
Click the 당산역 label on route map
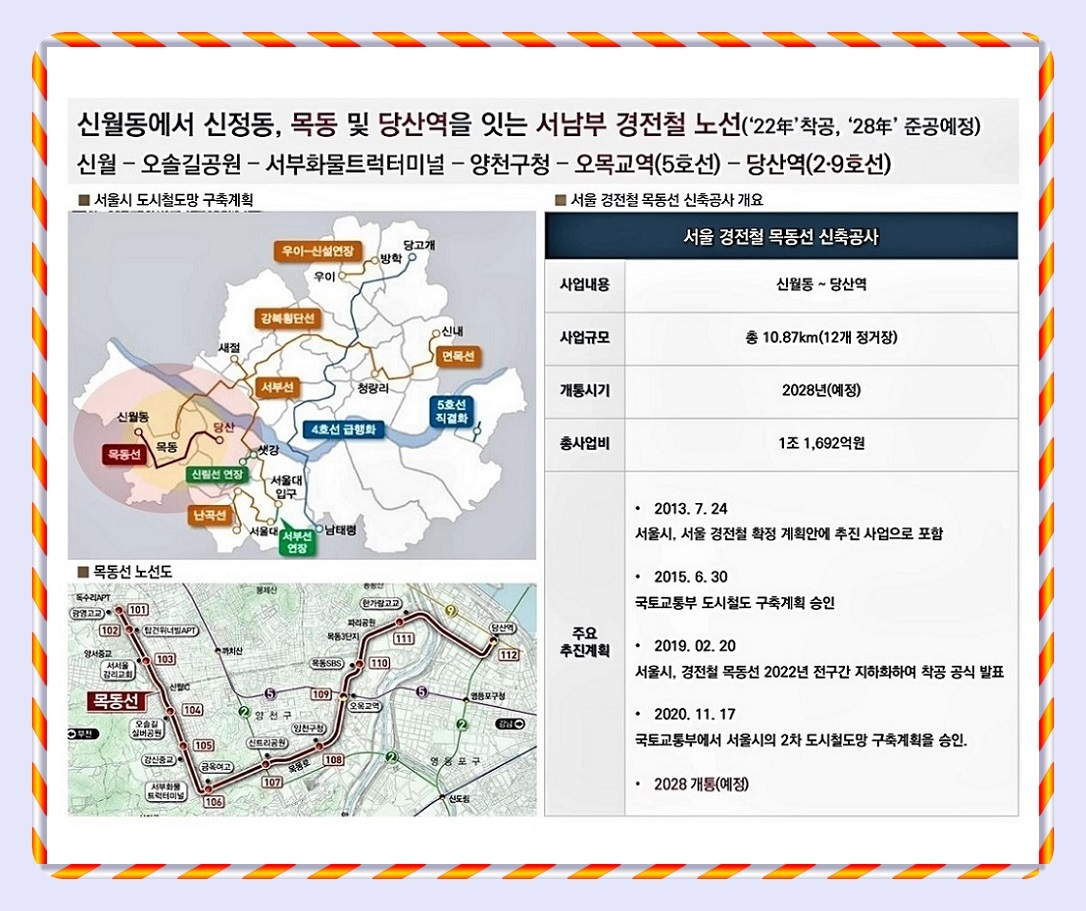coord(503,628)
